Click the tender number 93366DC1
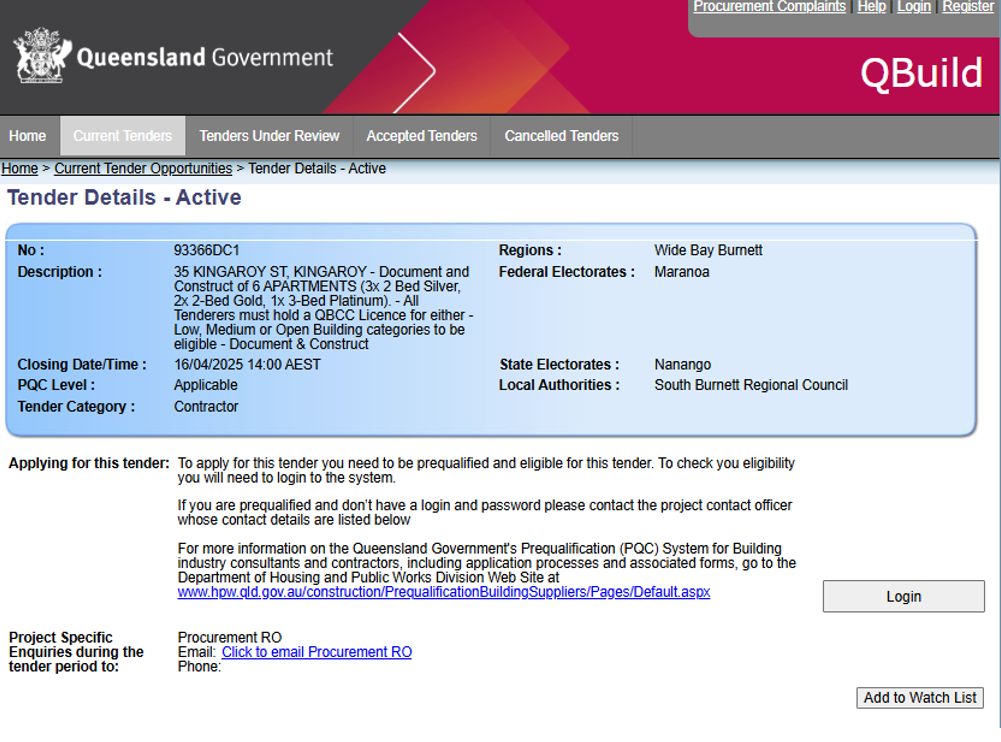1001x742 pixels. point(207,251)
